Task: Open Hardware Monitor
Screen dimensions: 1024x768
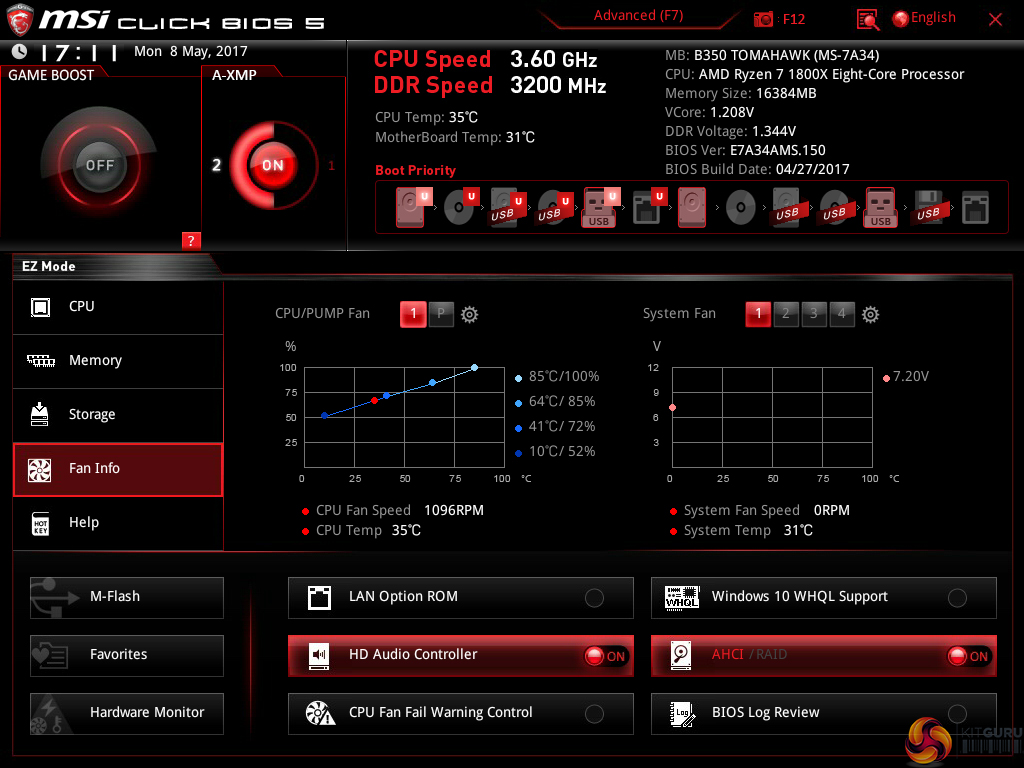Action: tap(127, 714)
